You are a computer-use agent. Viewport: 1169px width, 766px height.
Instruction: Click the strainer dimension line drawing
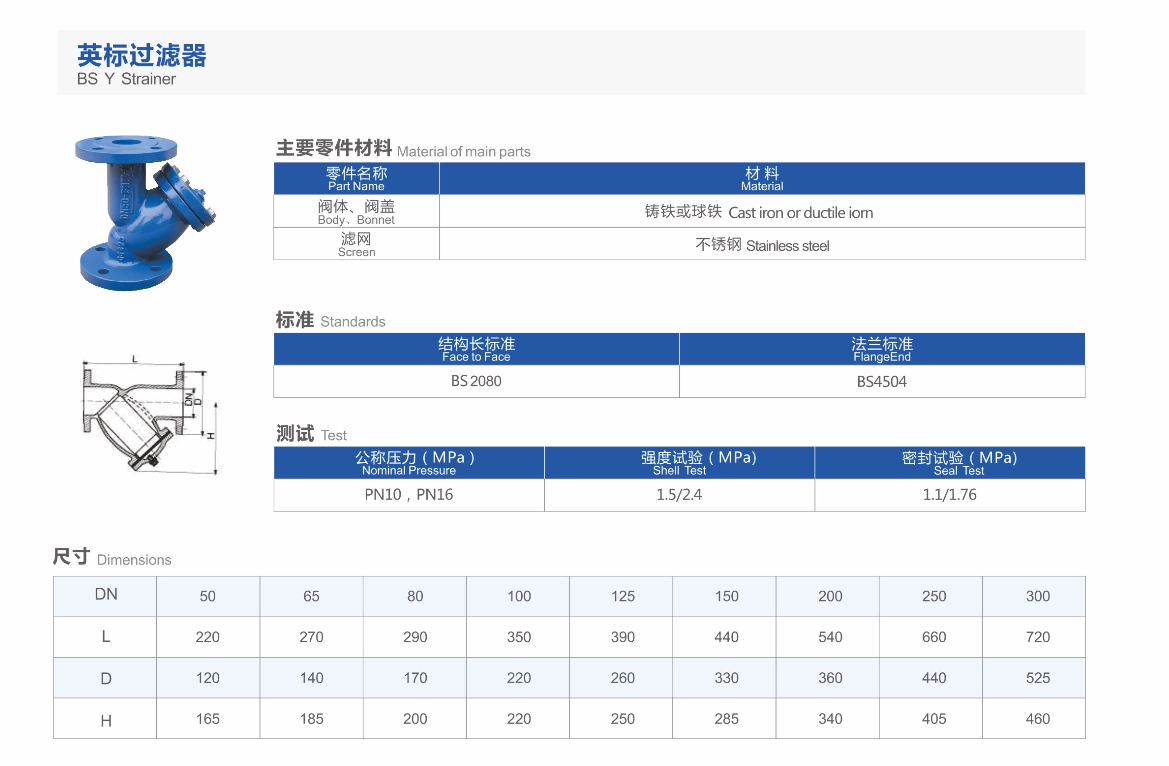point(147,415)
